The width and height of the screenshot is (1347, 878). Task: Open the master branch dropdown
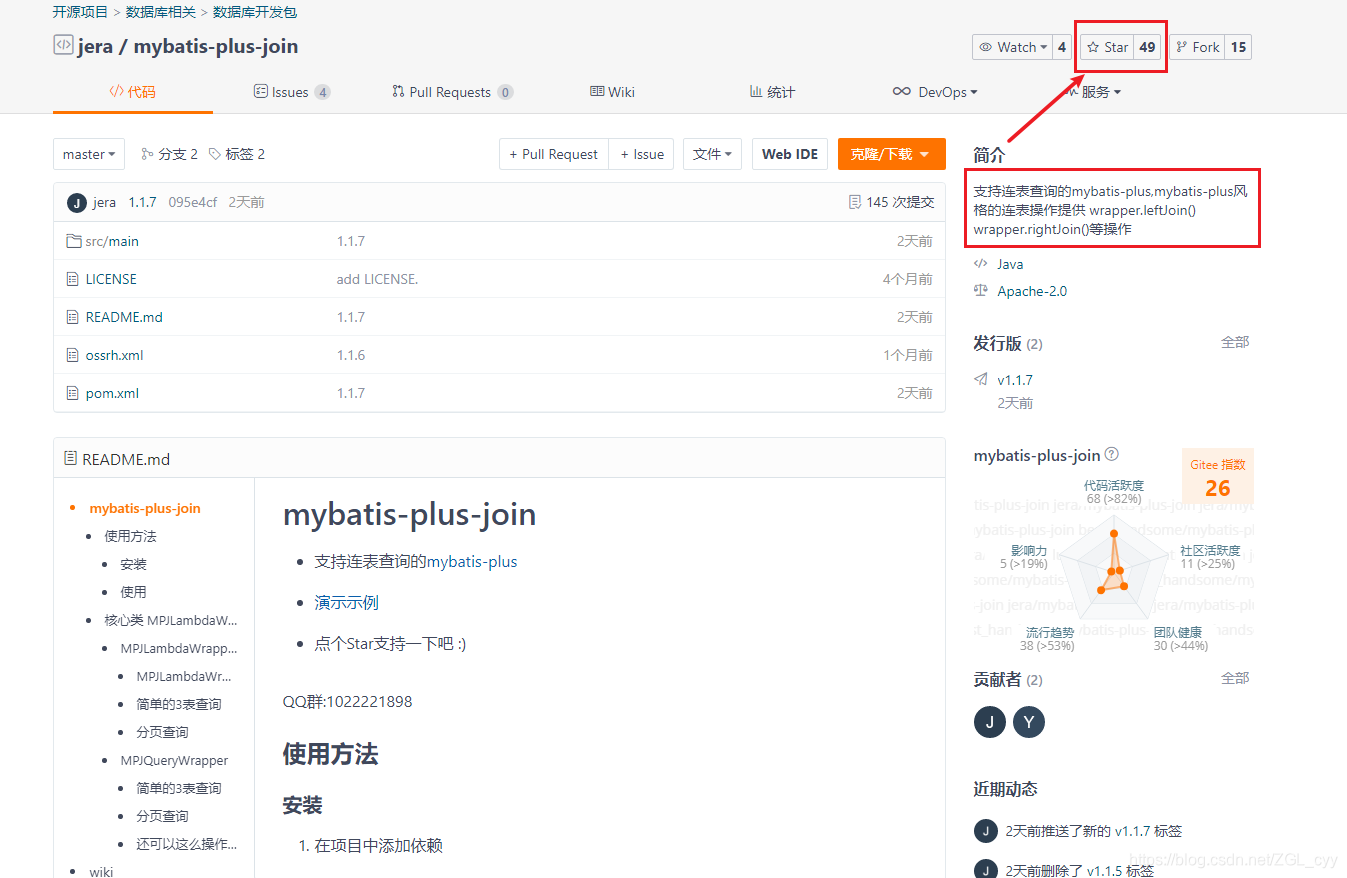pyautogui.click(x=89, y=154)
